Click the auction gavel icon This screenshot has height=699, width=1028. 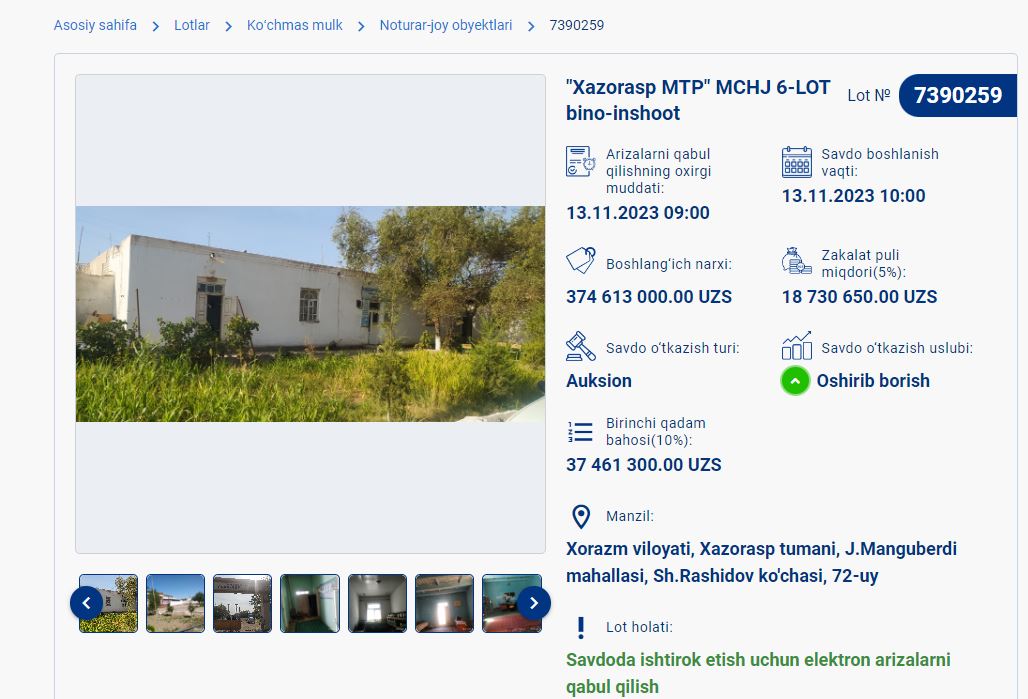581,346
